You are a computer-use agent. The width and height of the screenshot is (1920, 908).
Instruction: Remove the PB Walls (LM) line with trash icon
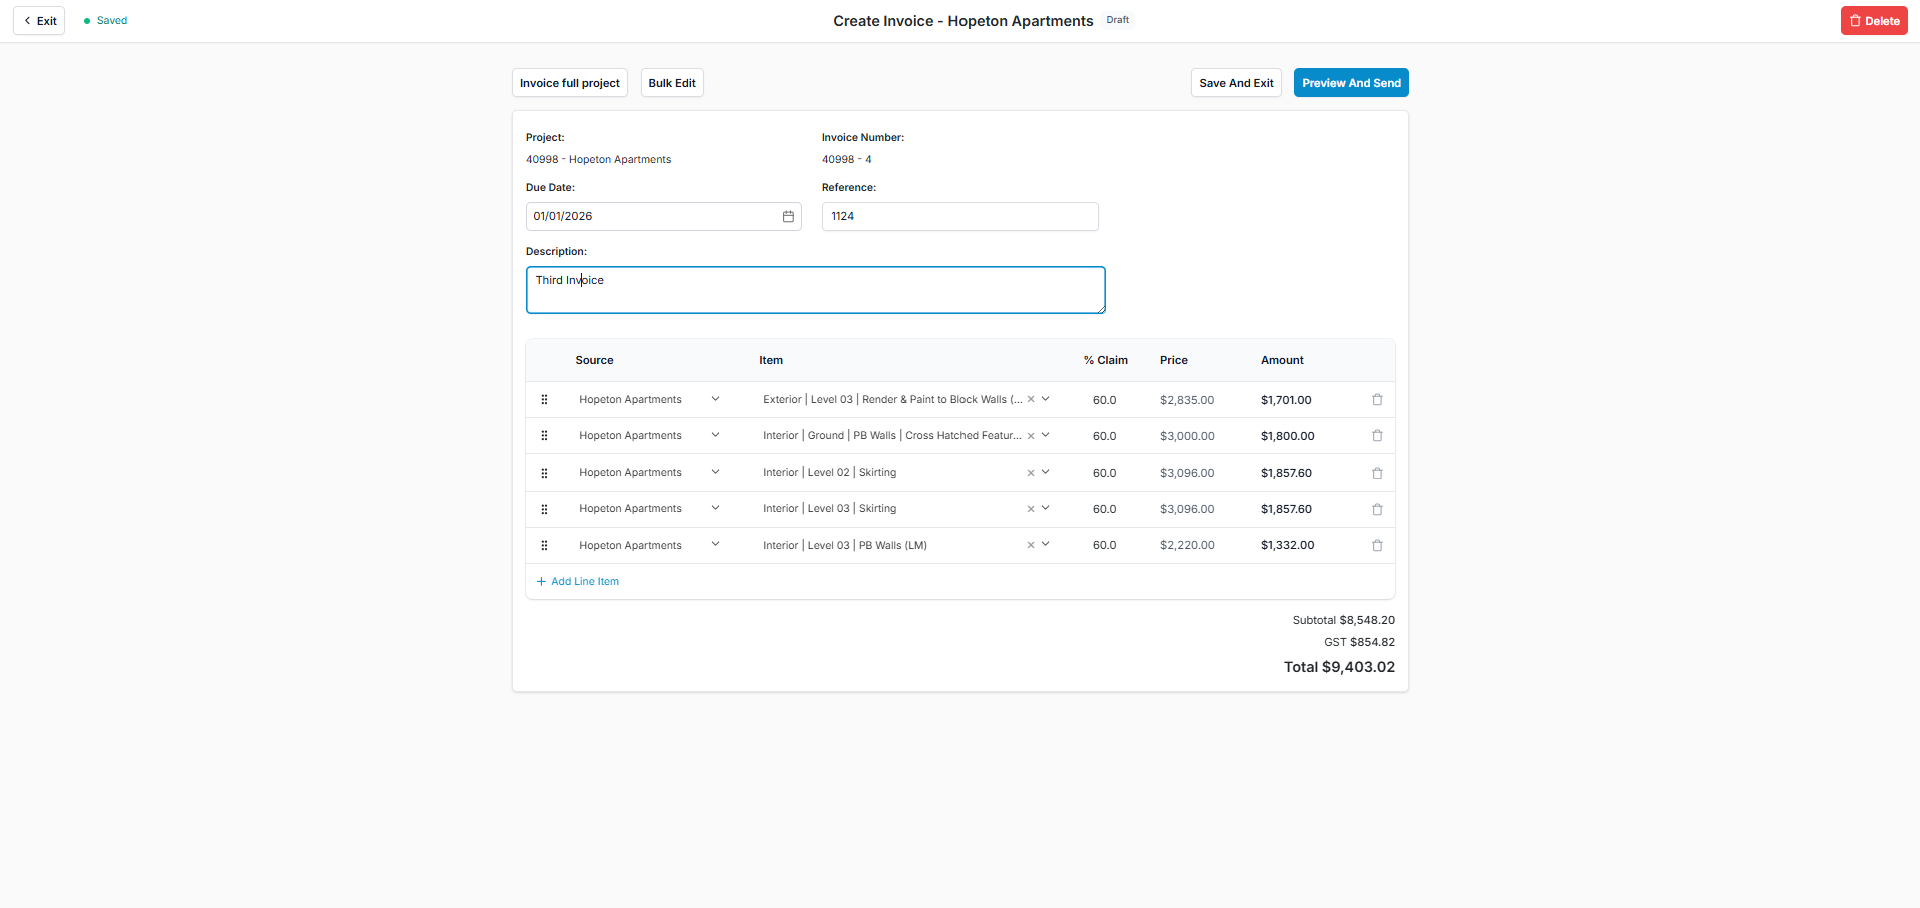tap(1377, 546)
